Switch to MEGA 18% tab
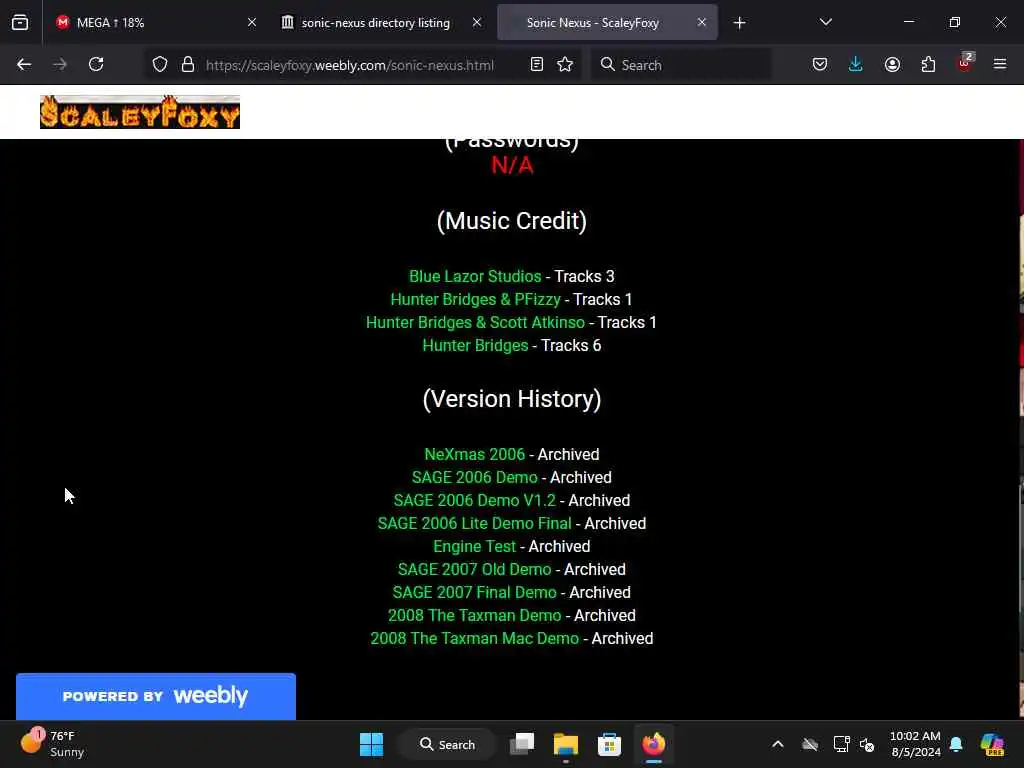The image size is (1024, 768). click(157, 22)
